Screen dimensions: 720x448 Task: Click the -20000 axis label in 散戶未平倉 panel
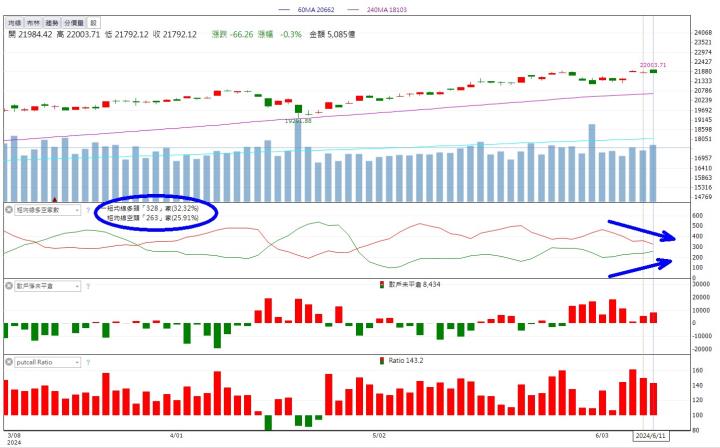tap(702, 349)
